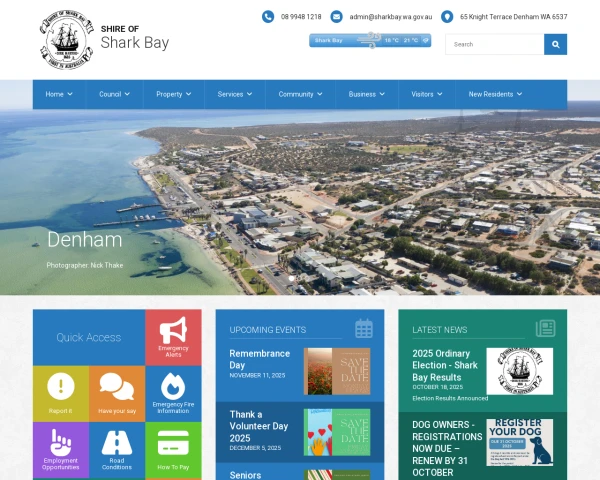Open the Seniors event link

pyautogui.click(x=245, y=475)
